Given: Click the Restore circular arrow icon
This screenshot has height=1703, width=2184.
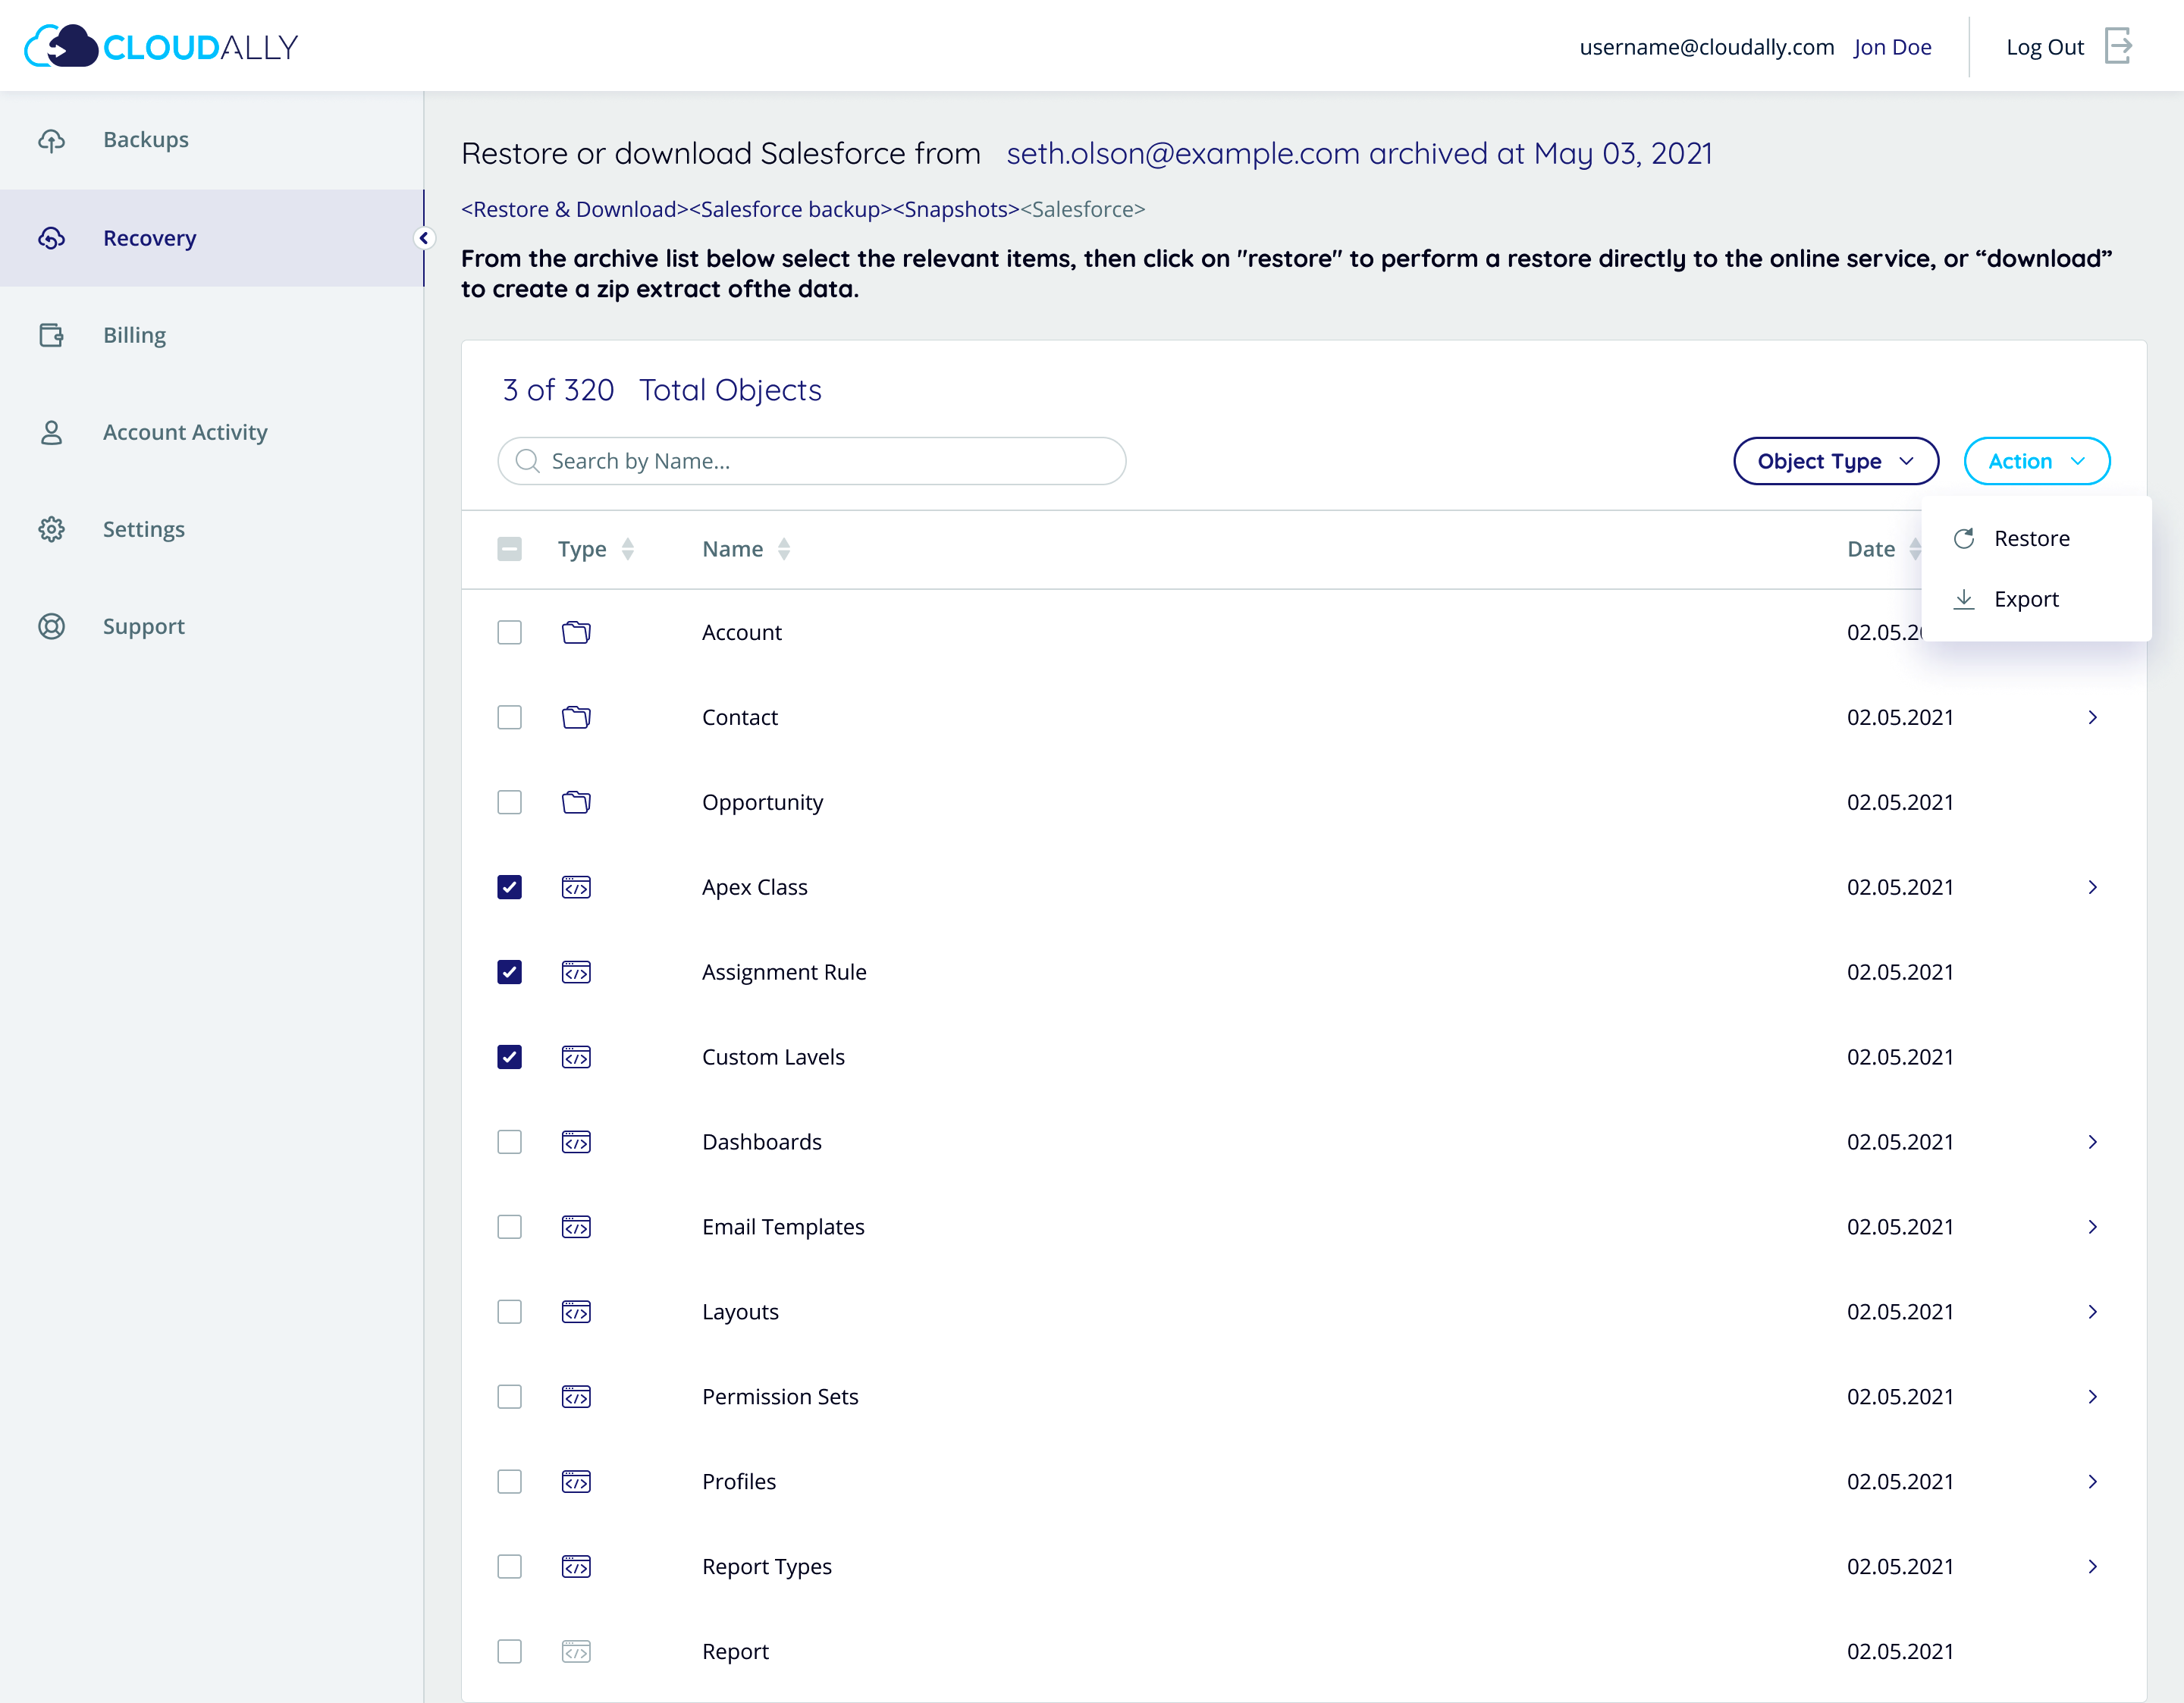Looking at the screenshot, I should pyautogui.click(x=1964, y=538).
